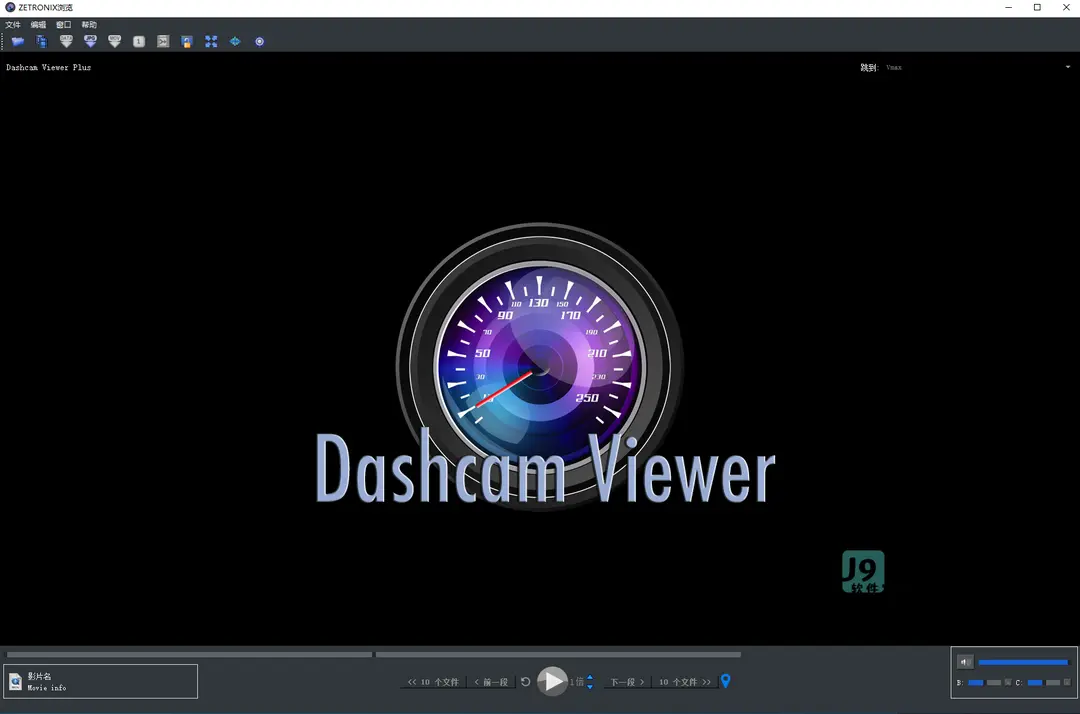The width and height of the screenshot is (1080, 714).
Task: Click the round target toolbar icon
Action: tap(260, 41)
